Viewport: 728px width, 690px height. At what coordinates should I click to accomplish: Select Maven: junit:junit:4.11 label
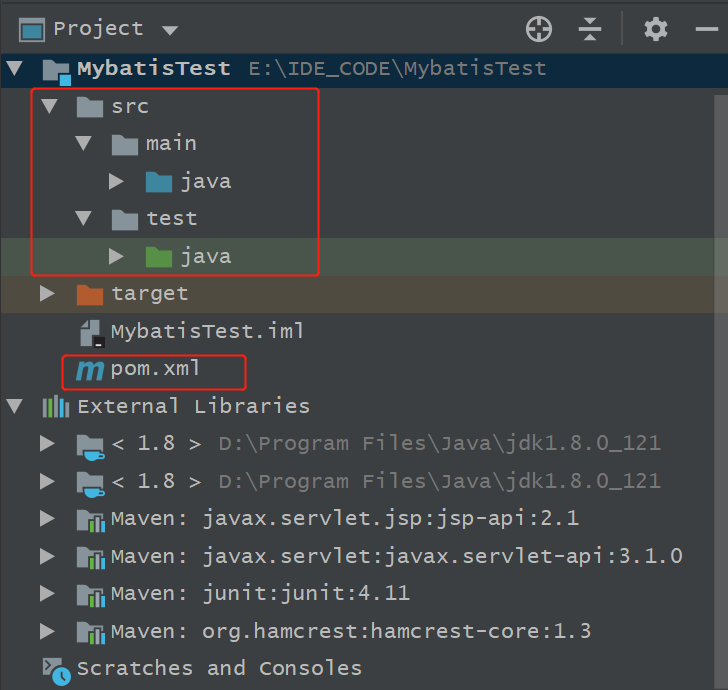(x=260, y=594)
